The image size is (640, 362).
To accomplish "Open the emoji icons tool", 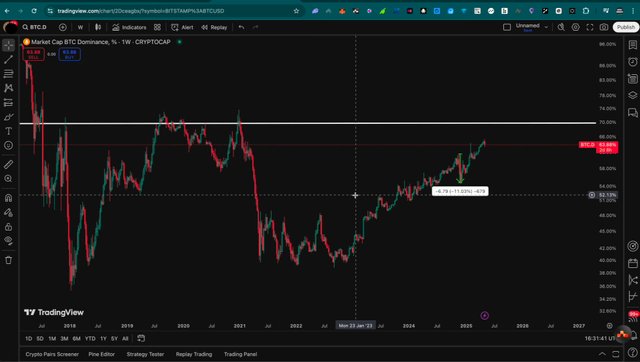I will (9, 145).
